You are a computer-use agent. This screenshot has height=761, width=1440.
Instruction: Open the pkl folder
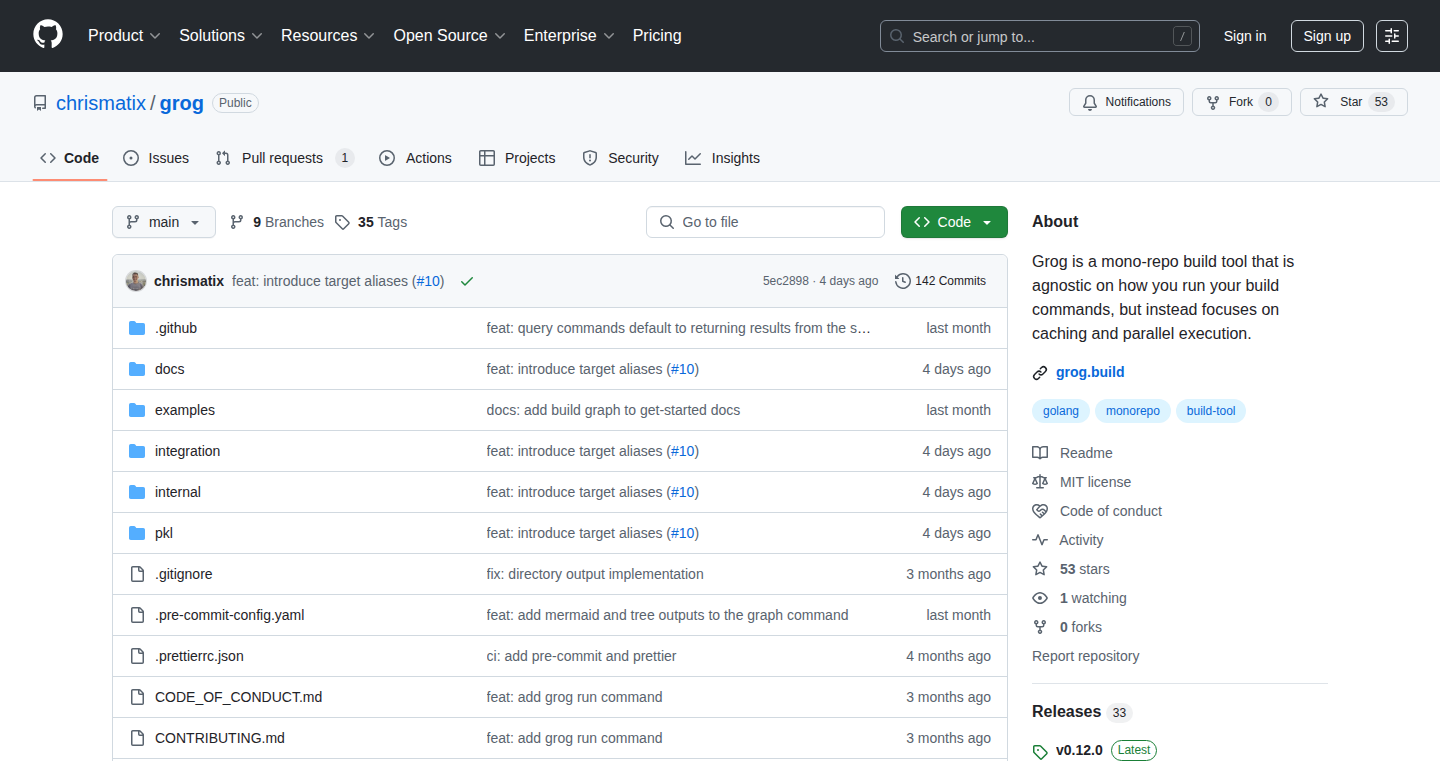(x=164, y=533)
